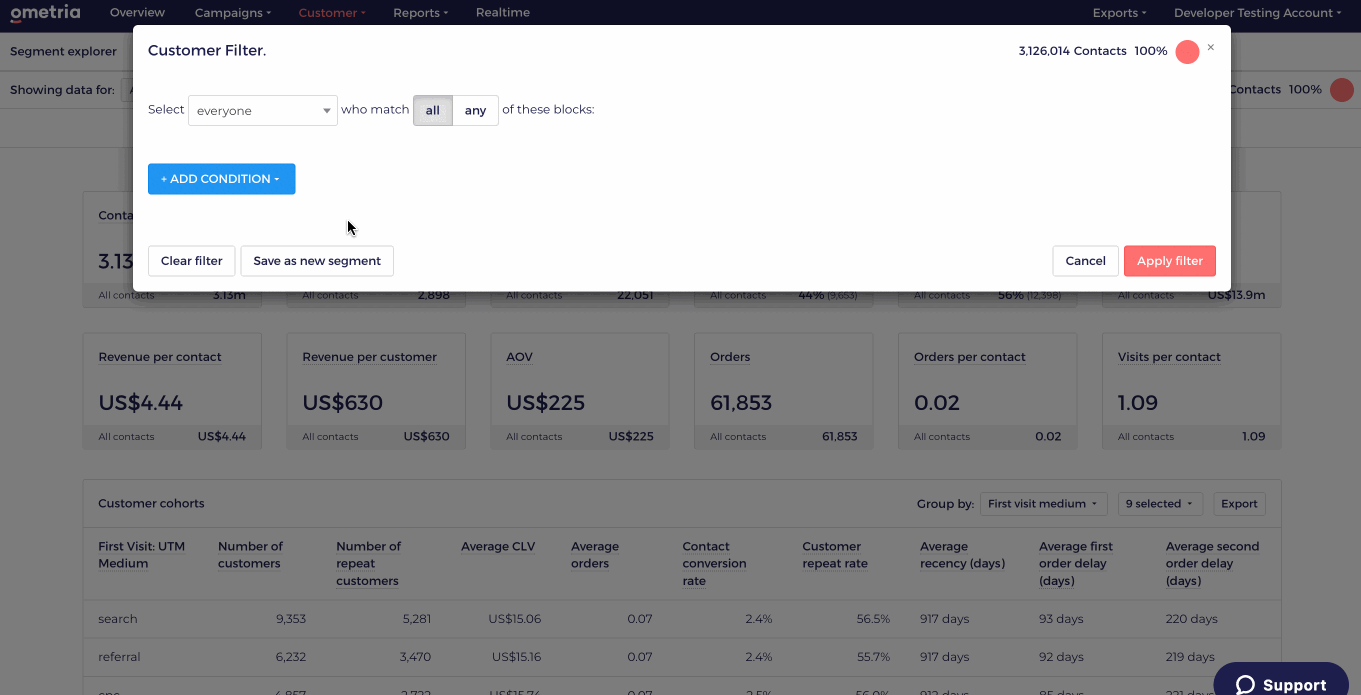Click the Orders per contact card title
Image resolution: width=1361 pixels, height=695 pixels.
(x=970, y=357)
